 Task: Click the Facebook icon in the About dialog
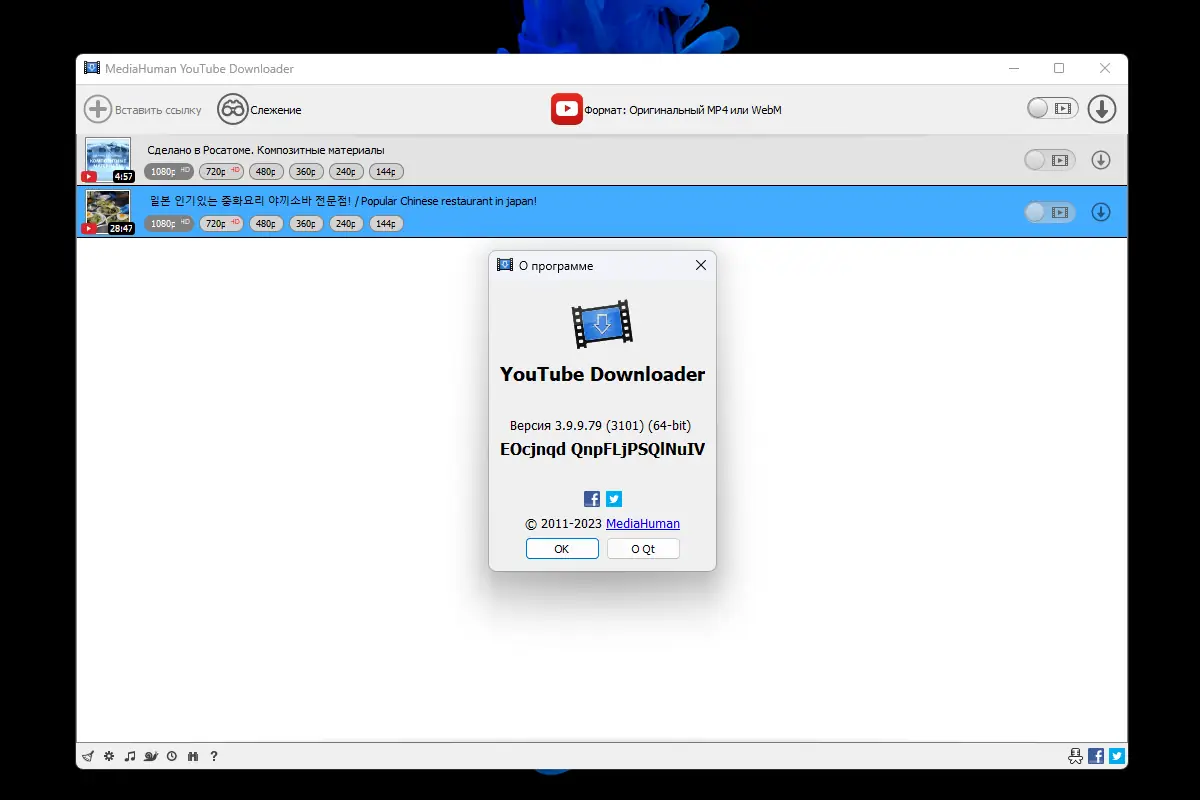point(591,498)
